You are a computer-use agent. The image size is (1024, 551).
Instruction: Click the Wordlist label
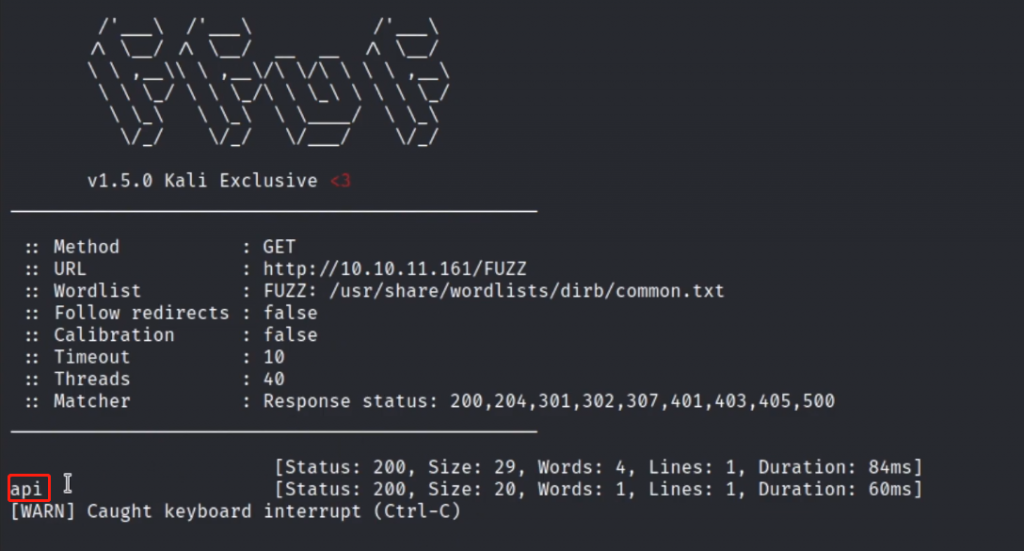(97, 291)
